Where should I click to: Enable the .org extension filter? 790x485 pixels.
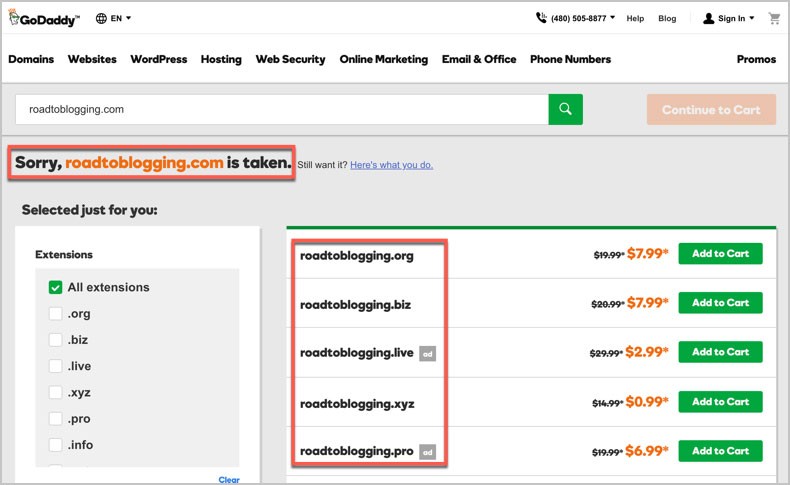pos(56,314)
